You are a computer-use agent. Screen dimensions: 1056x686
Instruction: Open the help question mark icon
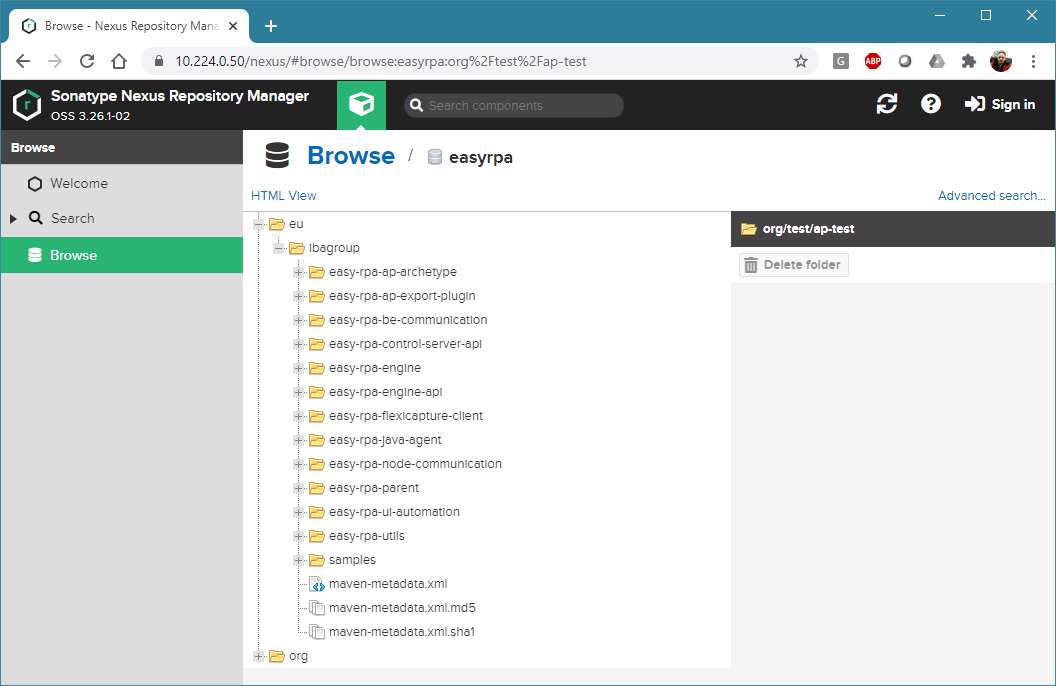(x=930, y=104)
